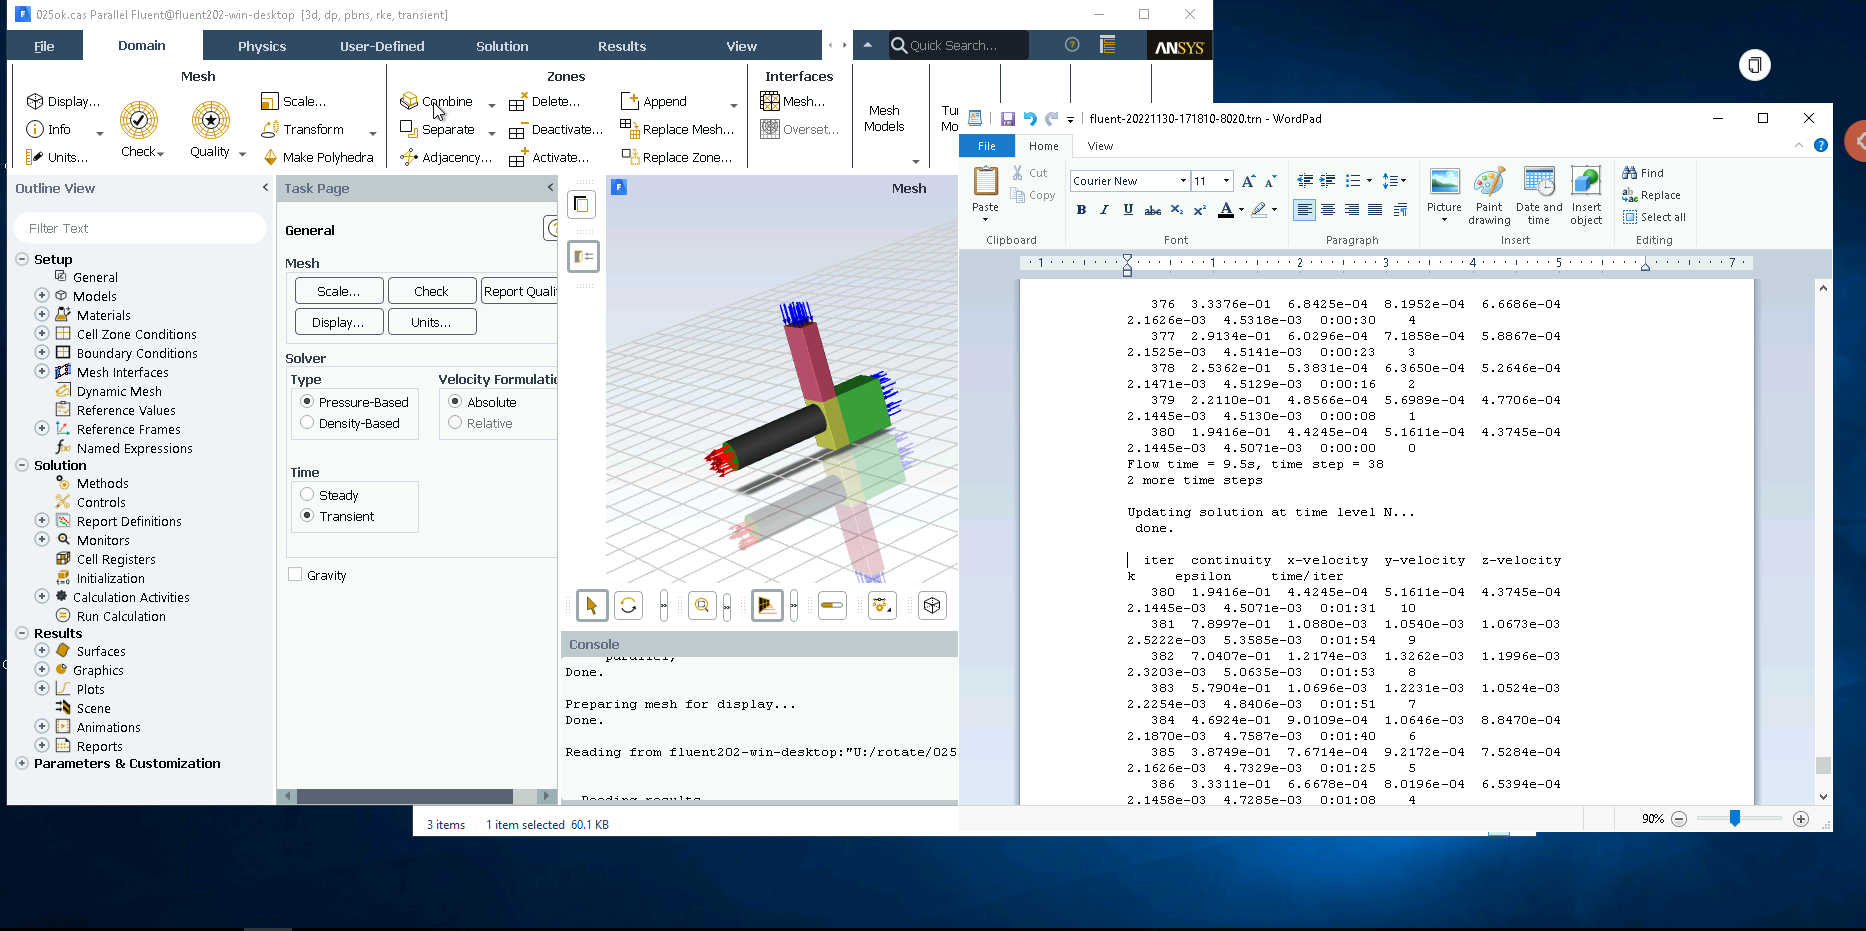
Task: Click the Task Page horizontal scrollbar
Action: click(405, 796)
